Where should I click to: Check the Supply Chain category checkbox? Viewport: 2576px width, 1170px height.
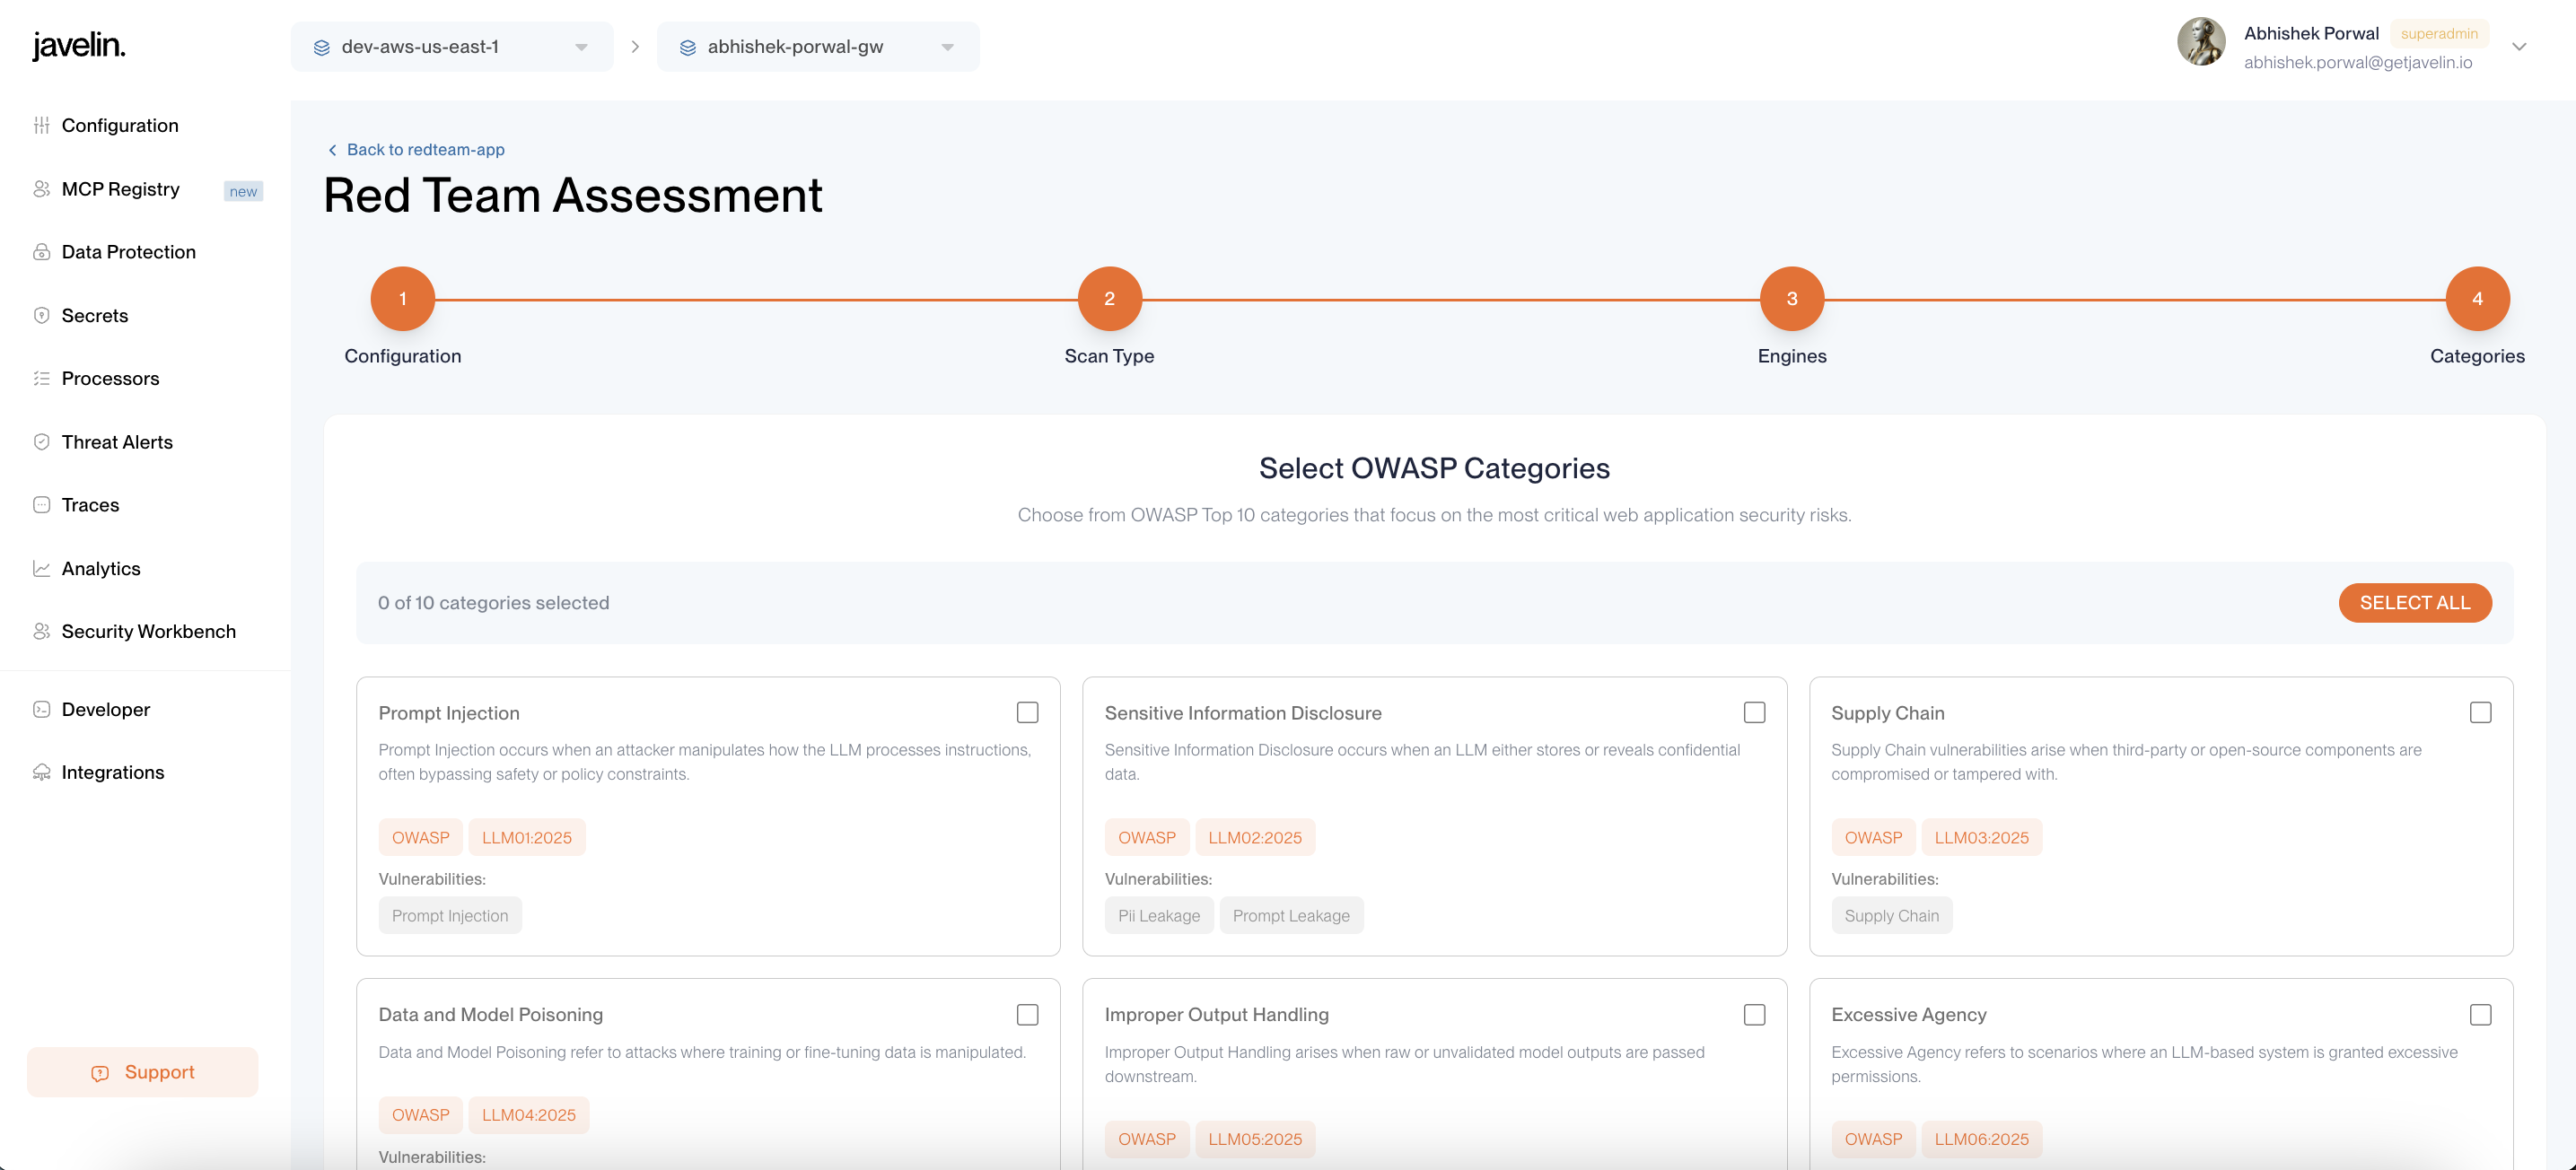[x=2480, y=712]
